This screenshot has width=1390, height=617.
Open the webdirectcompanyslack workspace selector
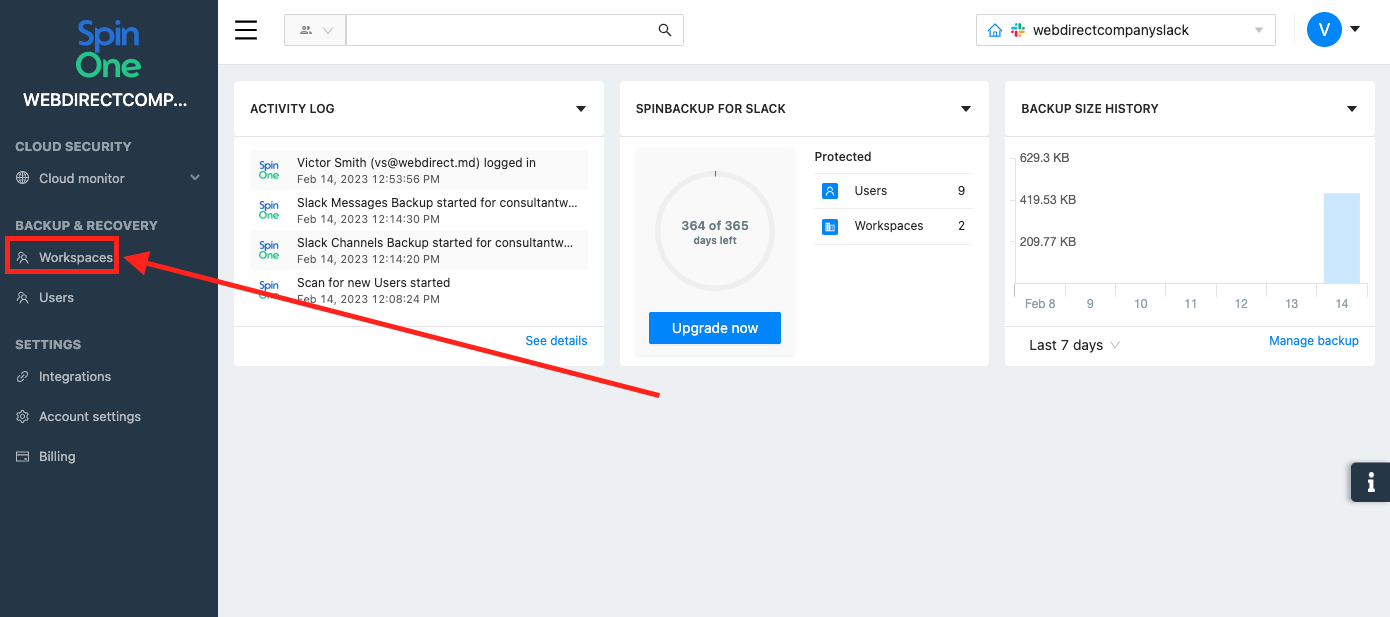click(1125, 30)
